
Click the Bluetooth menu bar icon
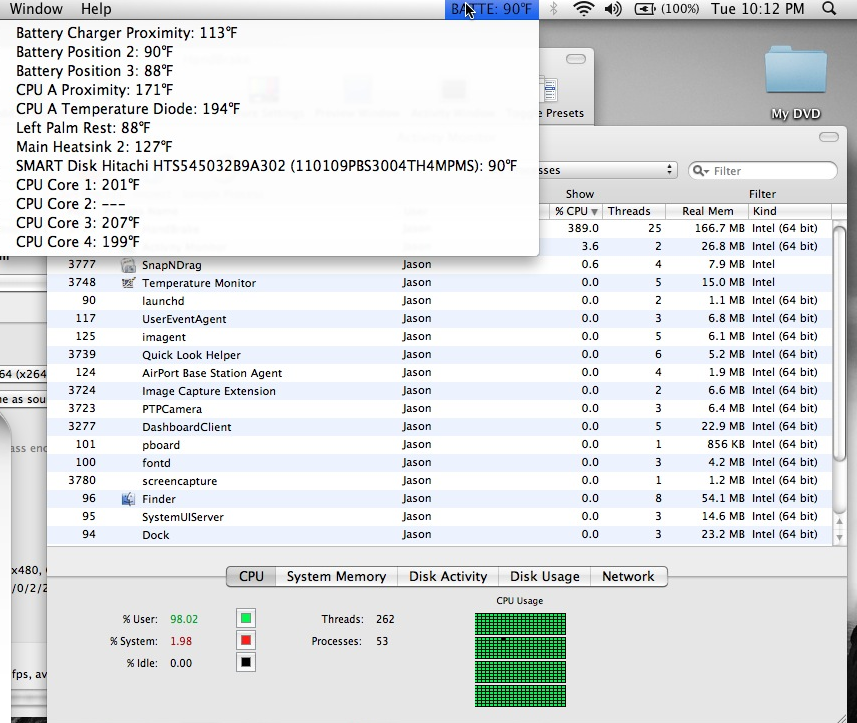click(x=554, y=9)
